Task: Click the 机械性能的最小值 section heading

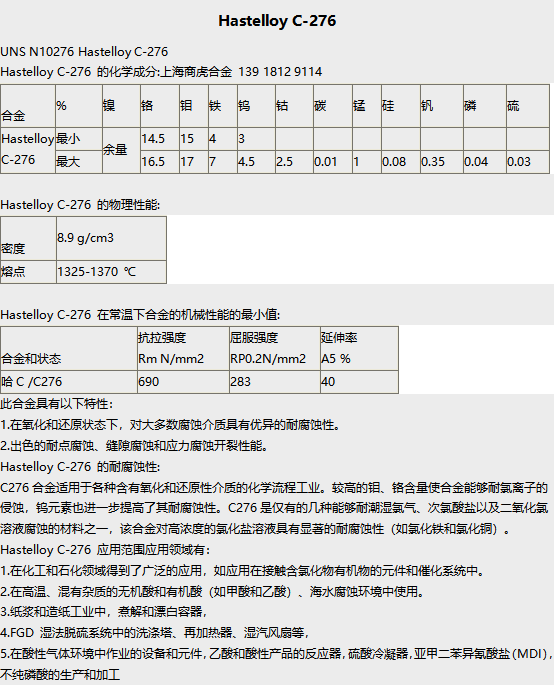Action: coord(140,315)
